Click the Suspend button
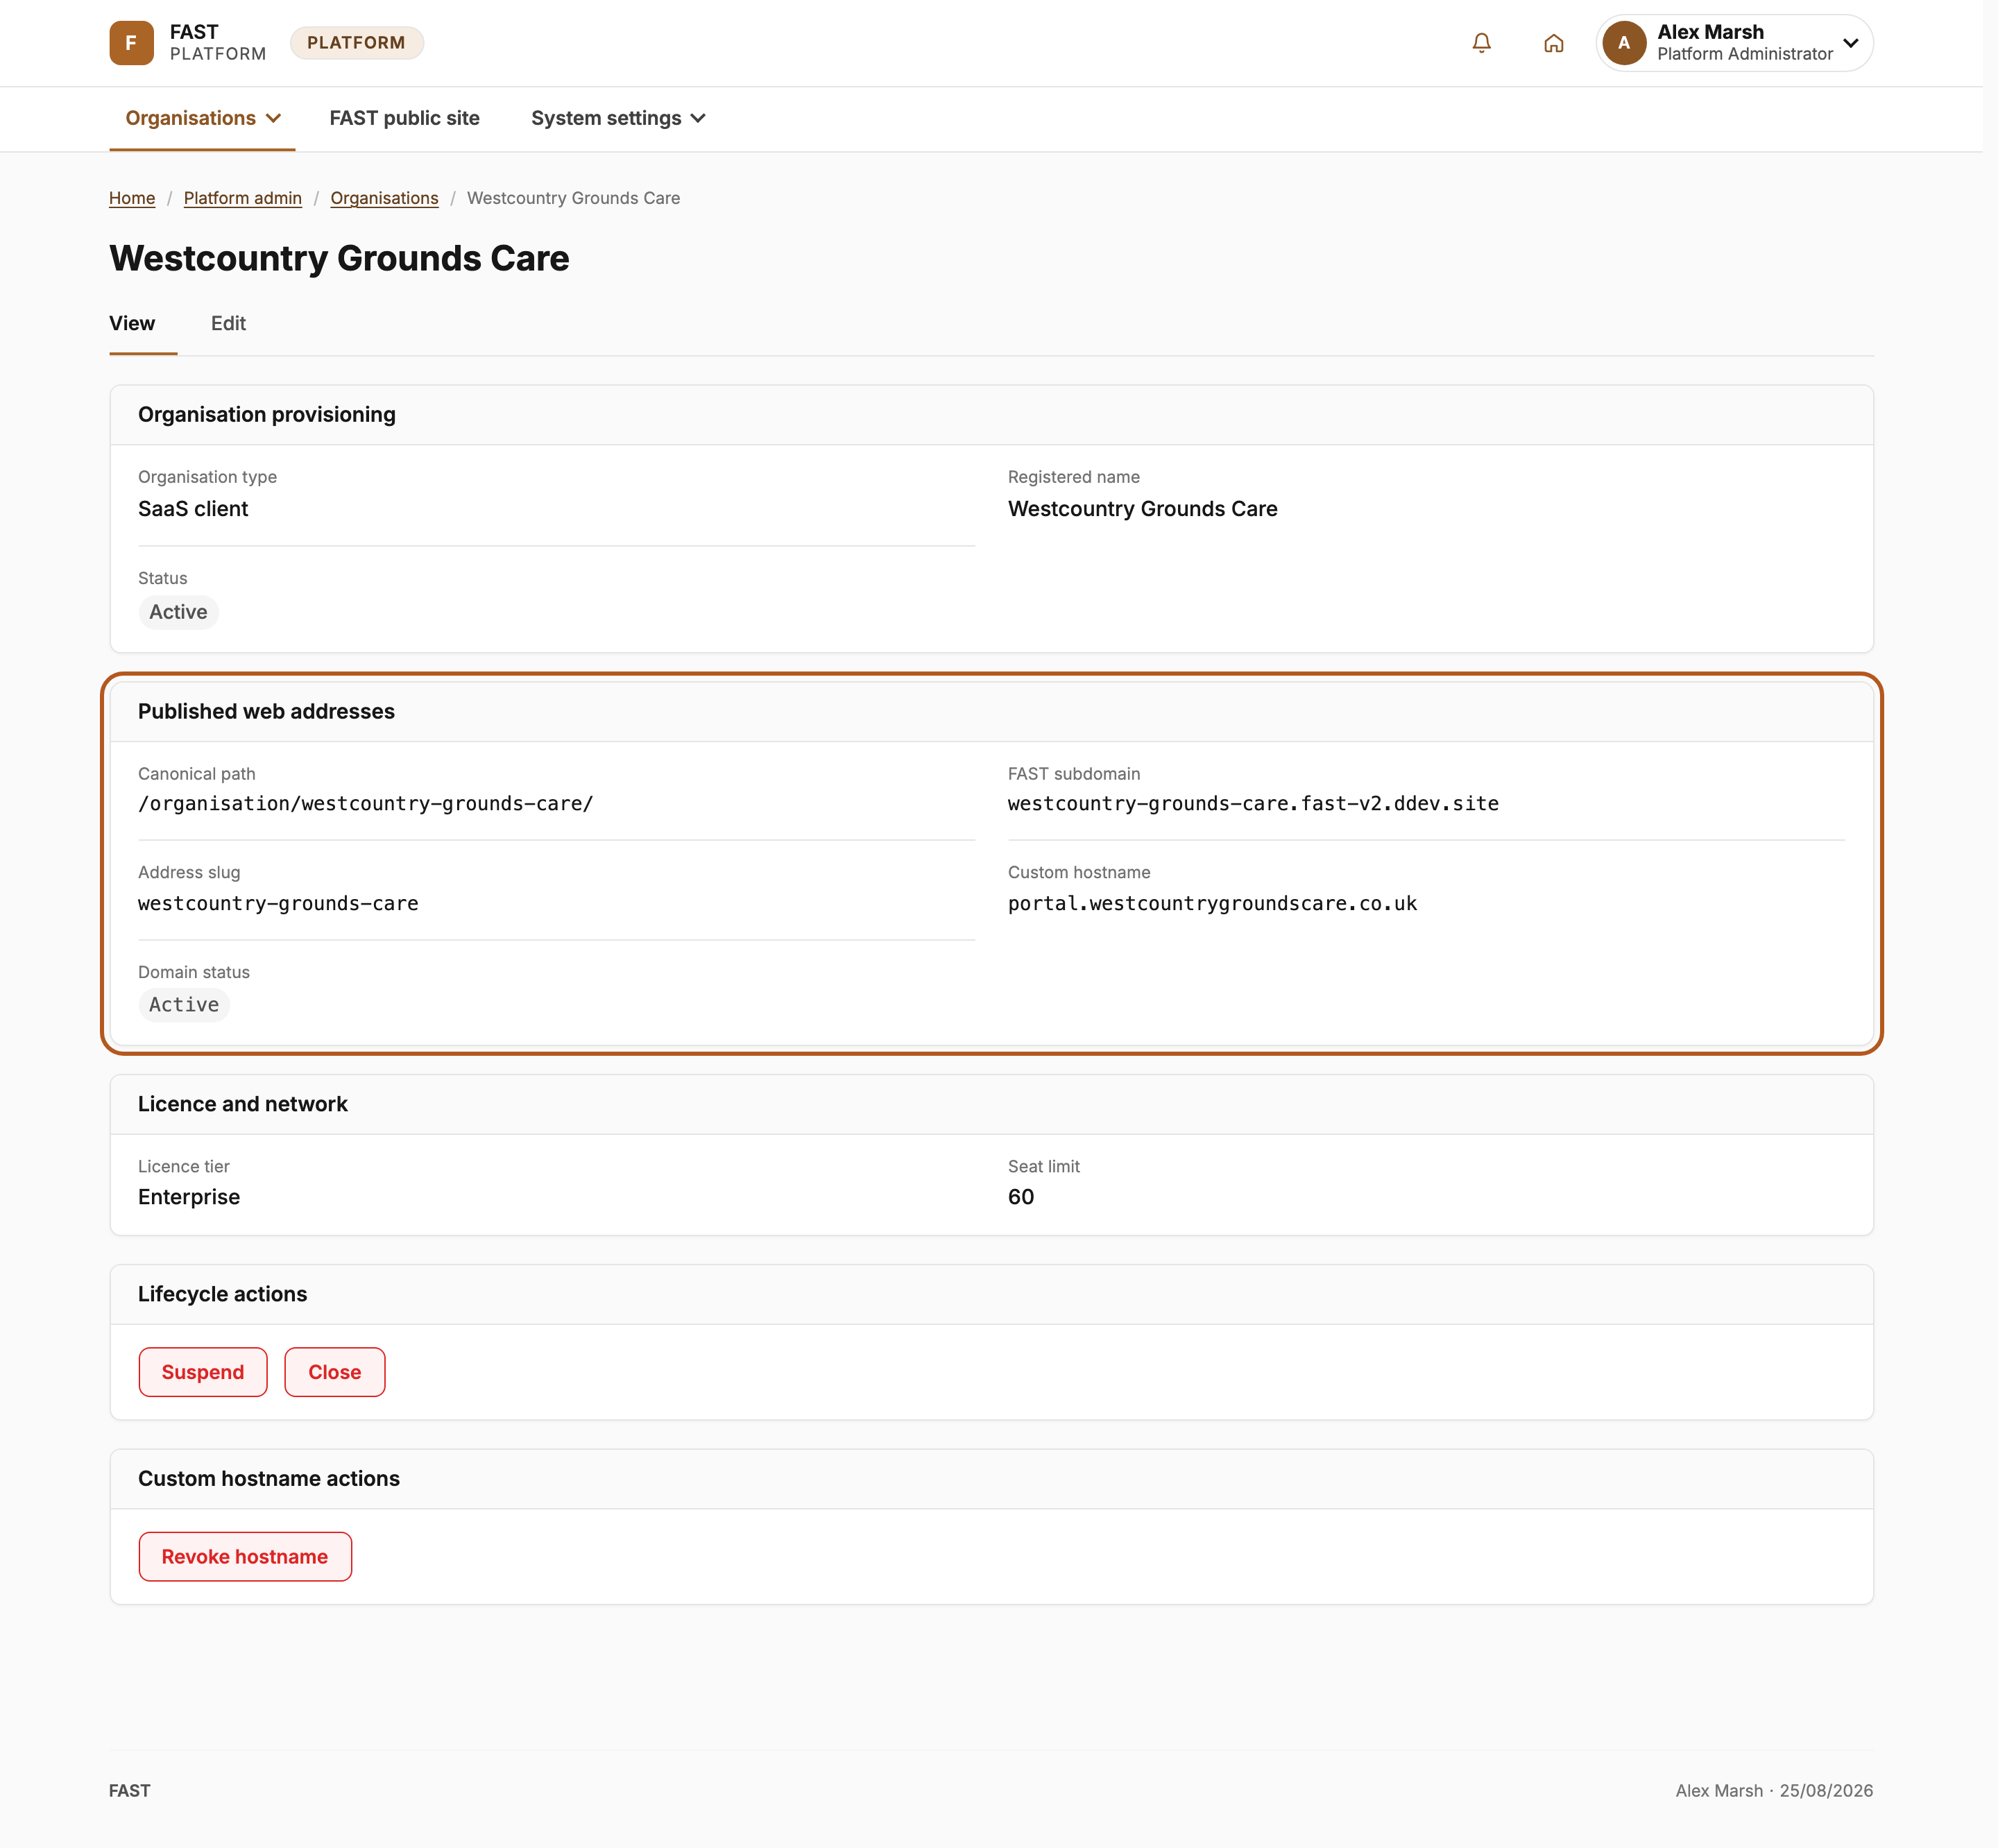 click(203, 1372)
